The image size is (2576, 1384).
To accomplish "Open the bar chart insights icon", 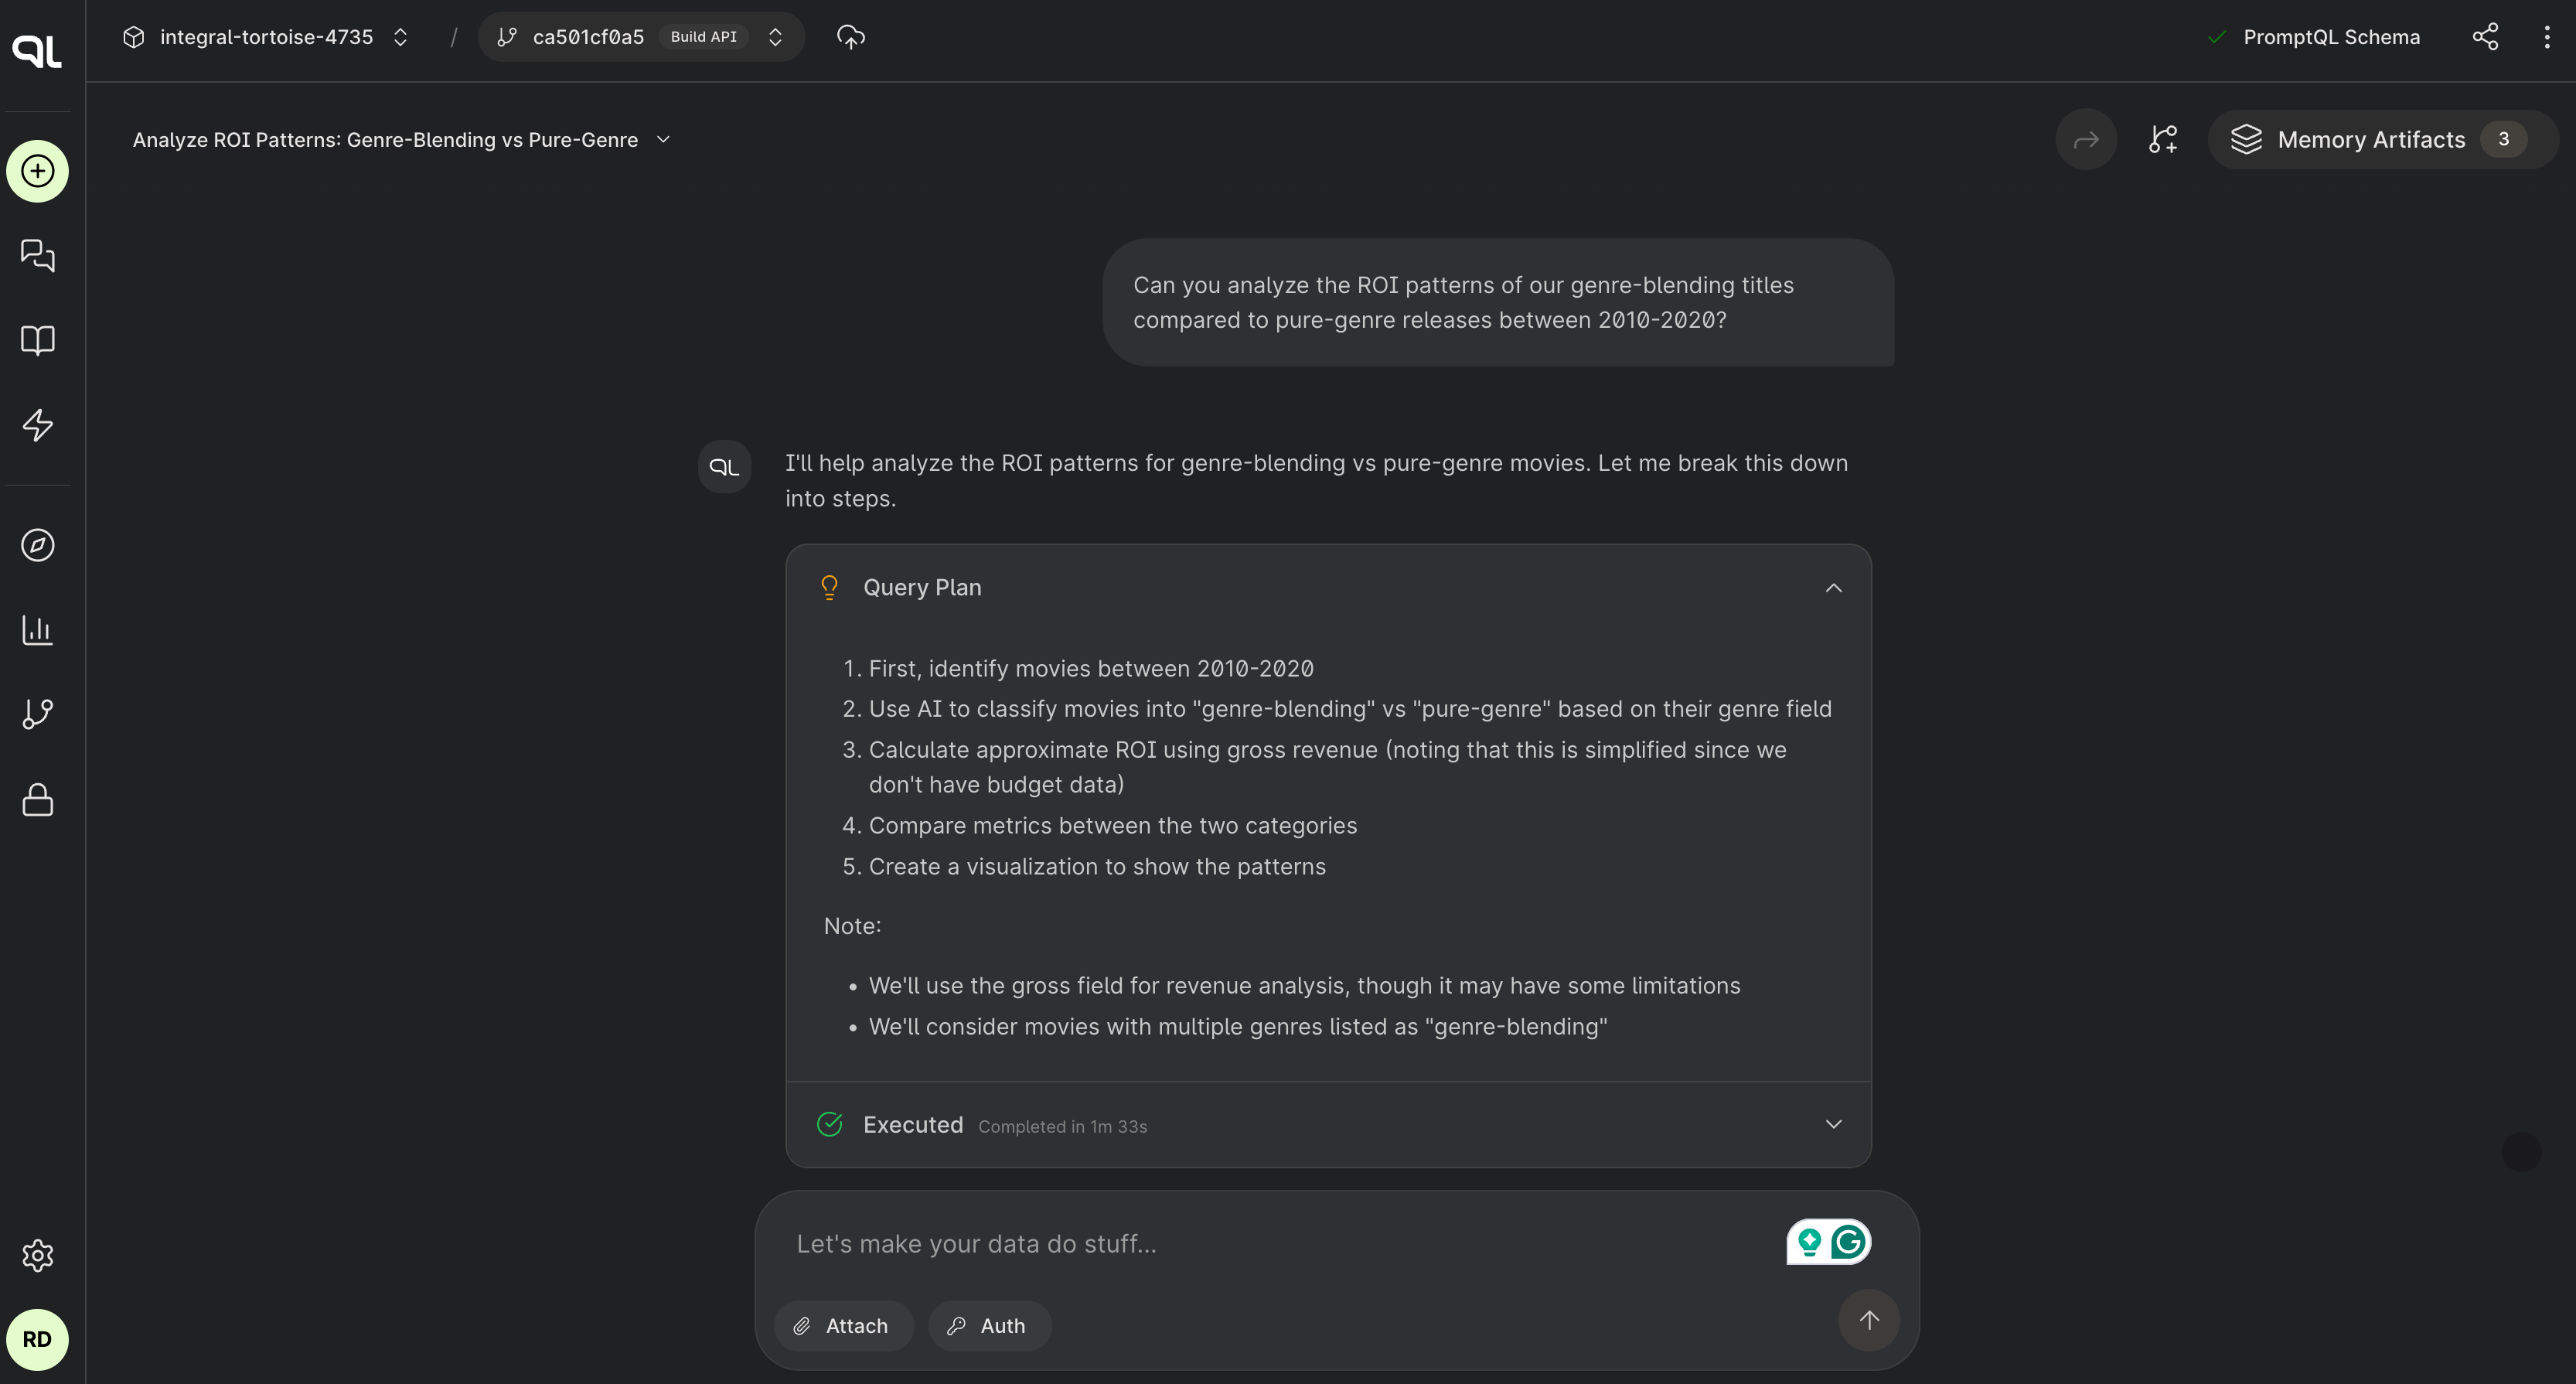I will 37,630.
